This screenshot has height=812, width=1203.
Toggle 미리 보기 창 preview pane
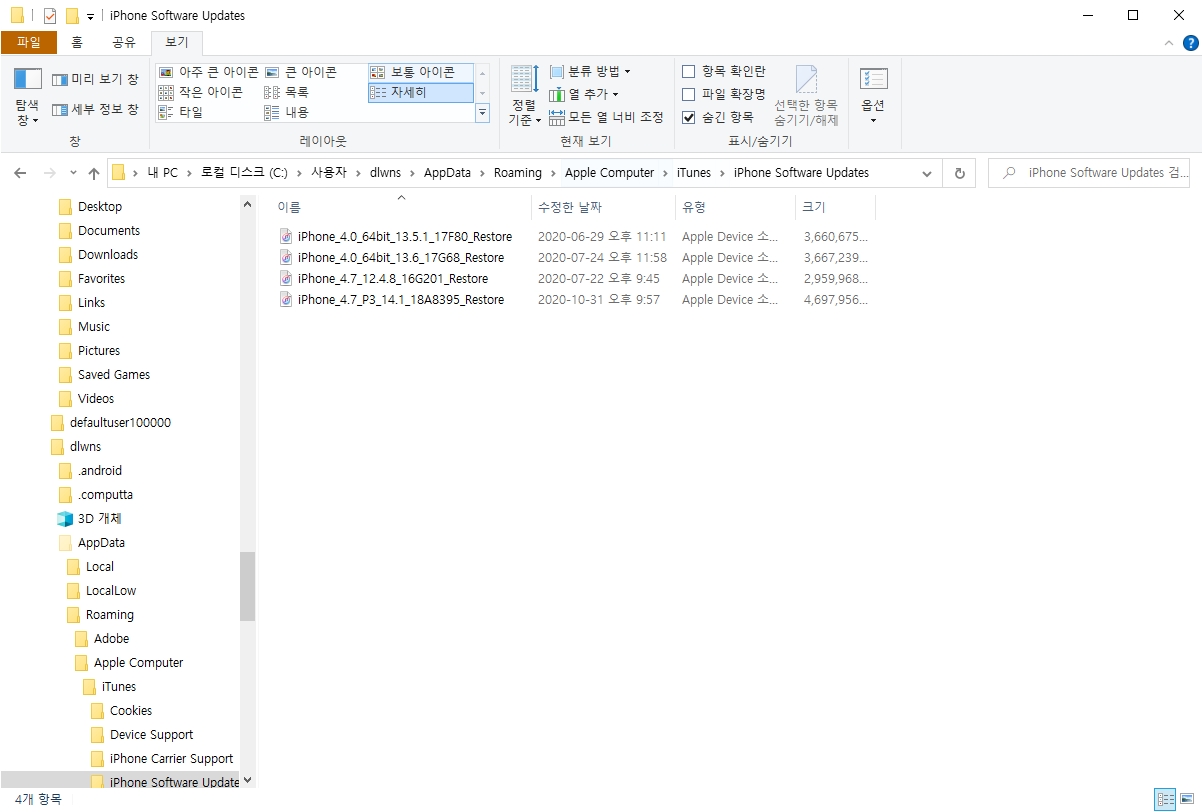point(95,79)
